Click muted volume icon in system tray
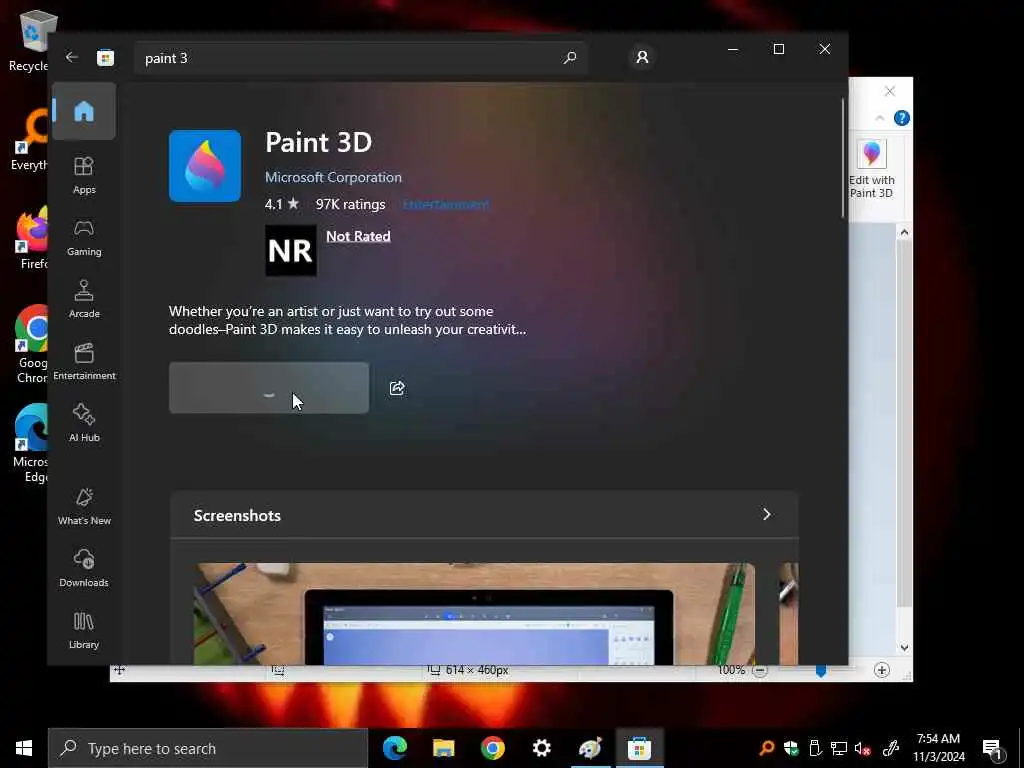The width and height of the screenshot is (1024, 768). [x=863, y=748]
